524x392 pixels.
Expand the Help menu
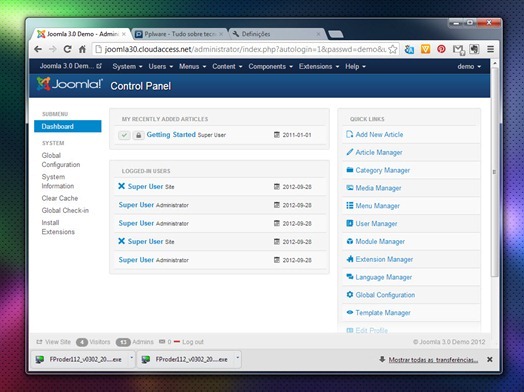point(355,67)
